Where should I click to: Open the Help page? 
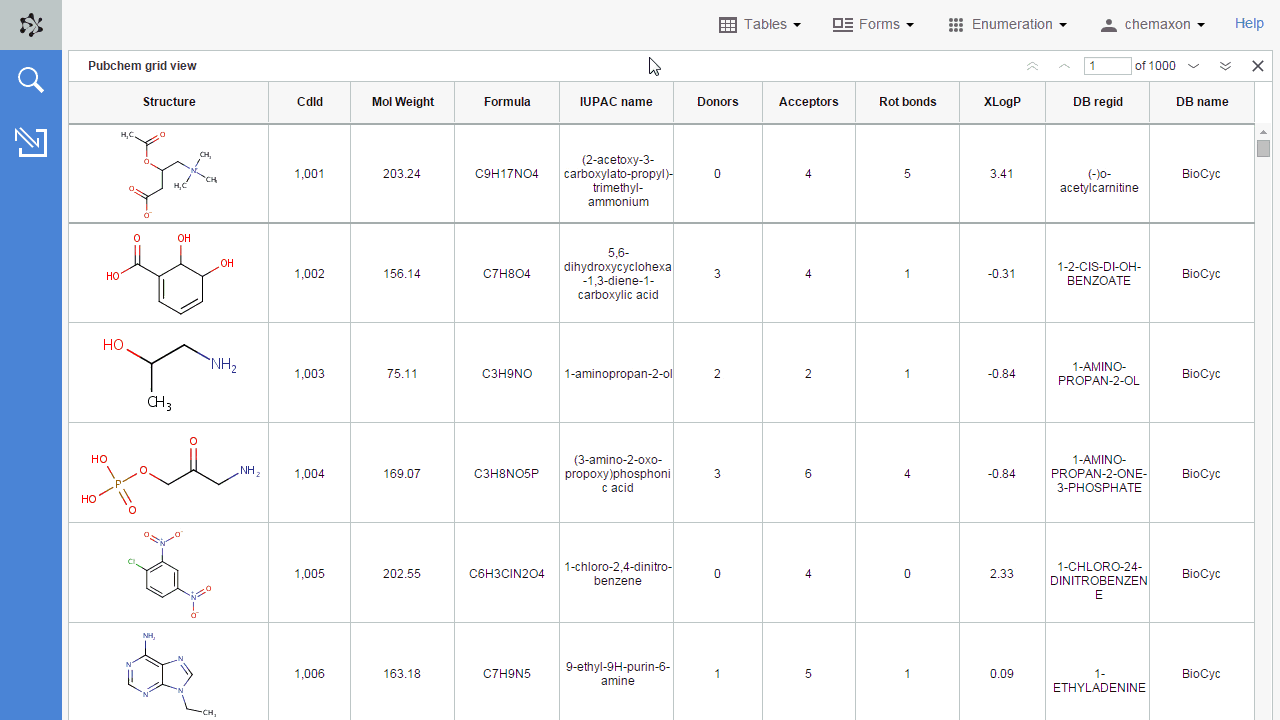pos(1249,23)
